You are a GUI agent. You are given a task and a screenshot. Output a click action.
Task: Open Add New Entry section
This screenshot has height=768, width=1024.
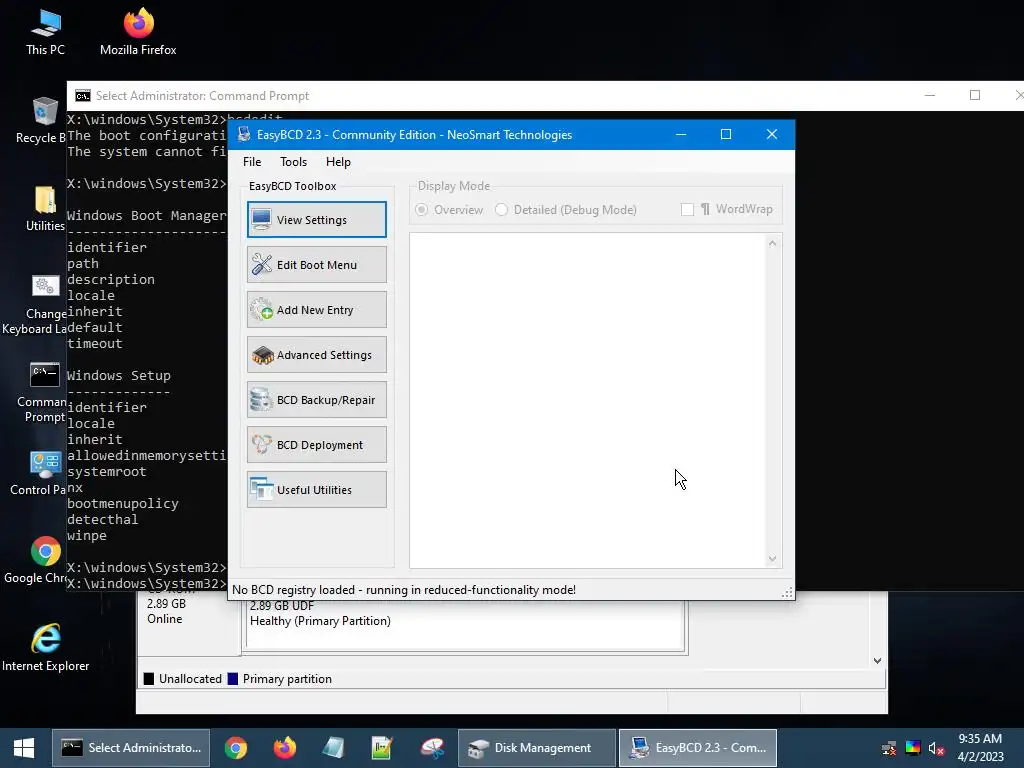[317, 310]
